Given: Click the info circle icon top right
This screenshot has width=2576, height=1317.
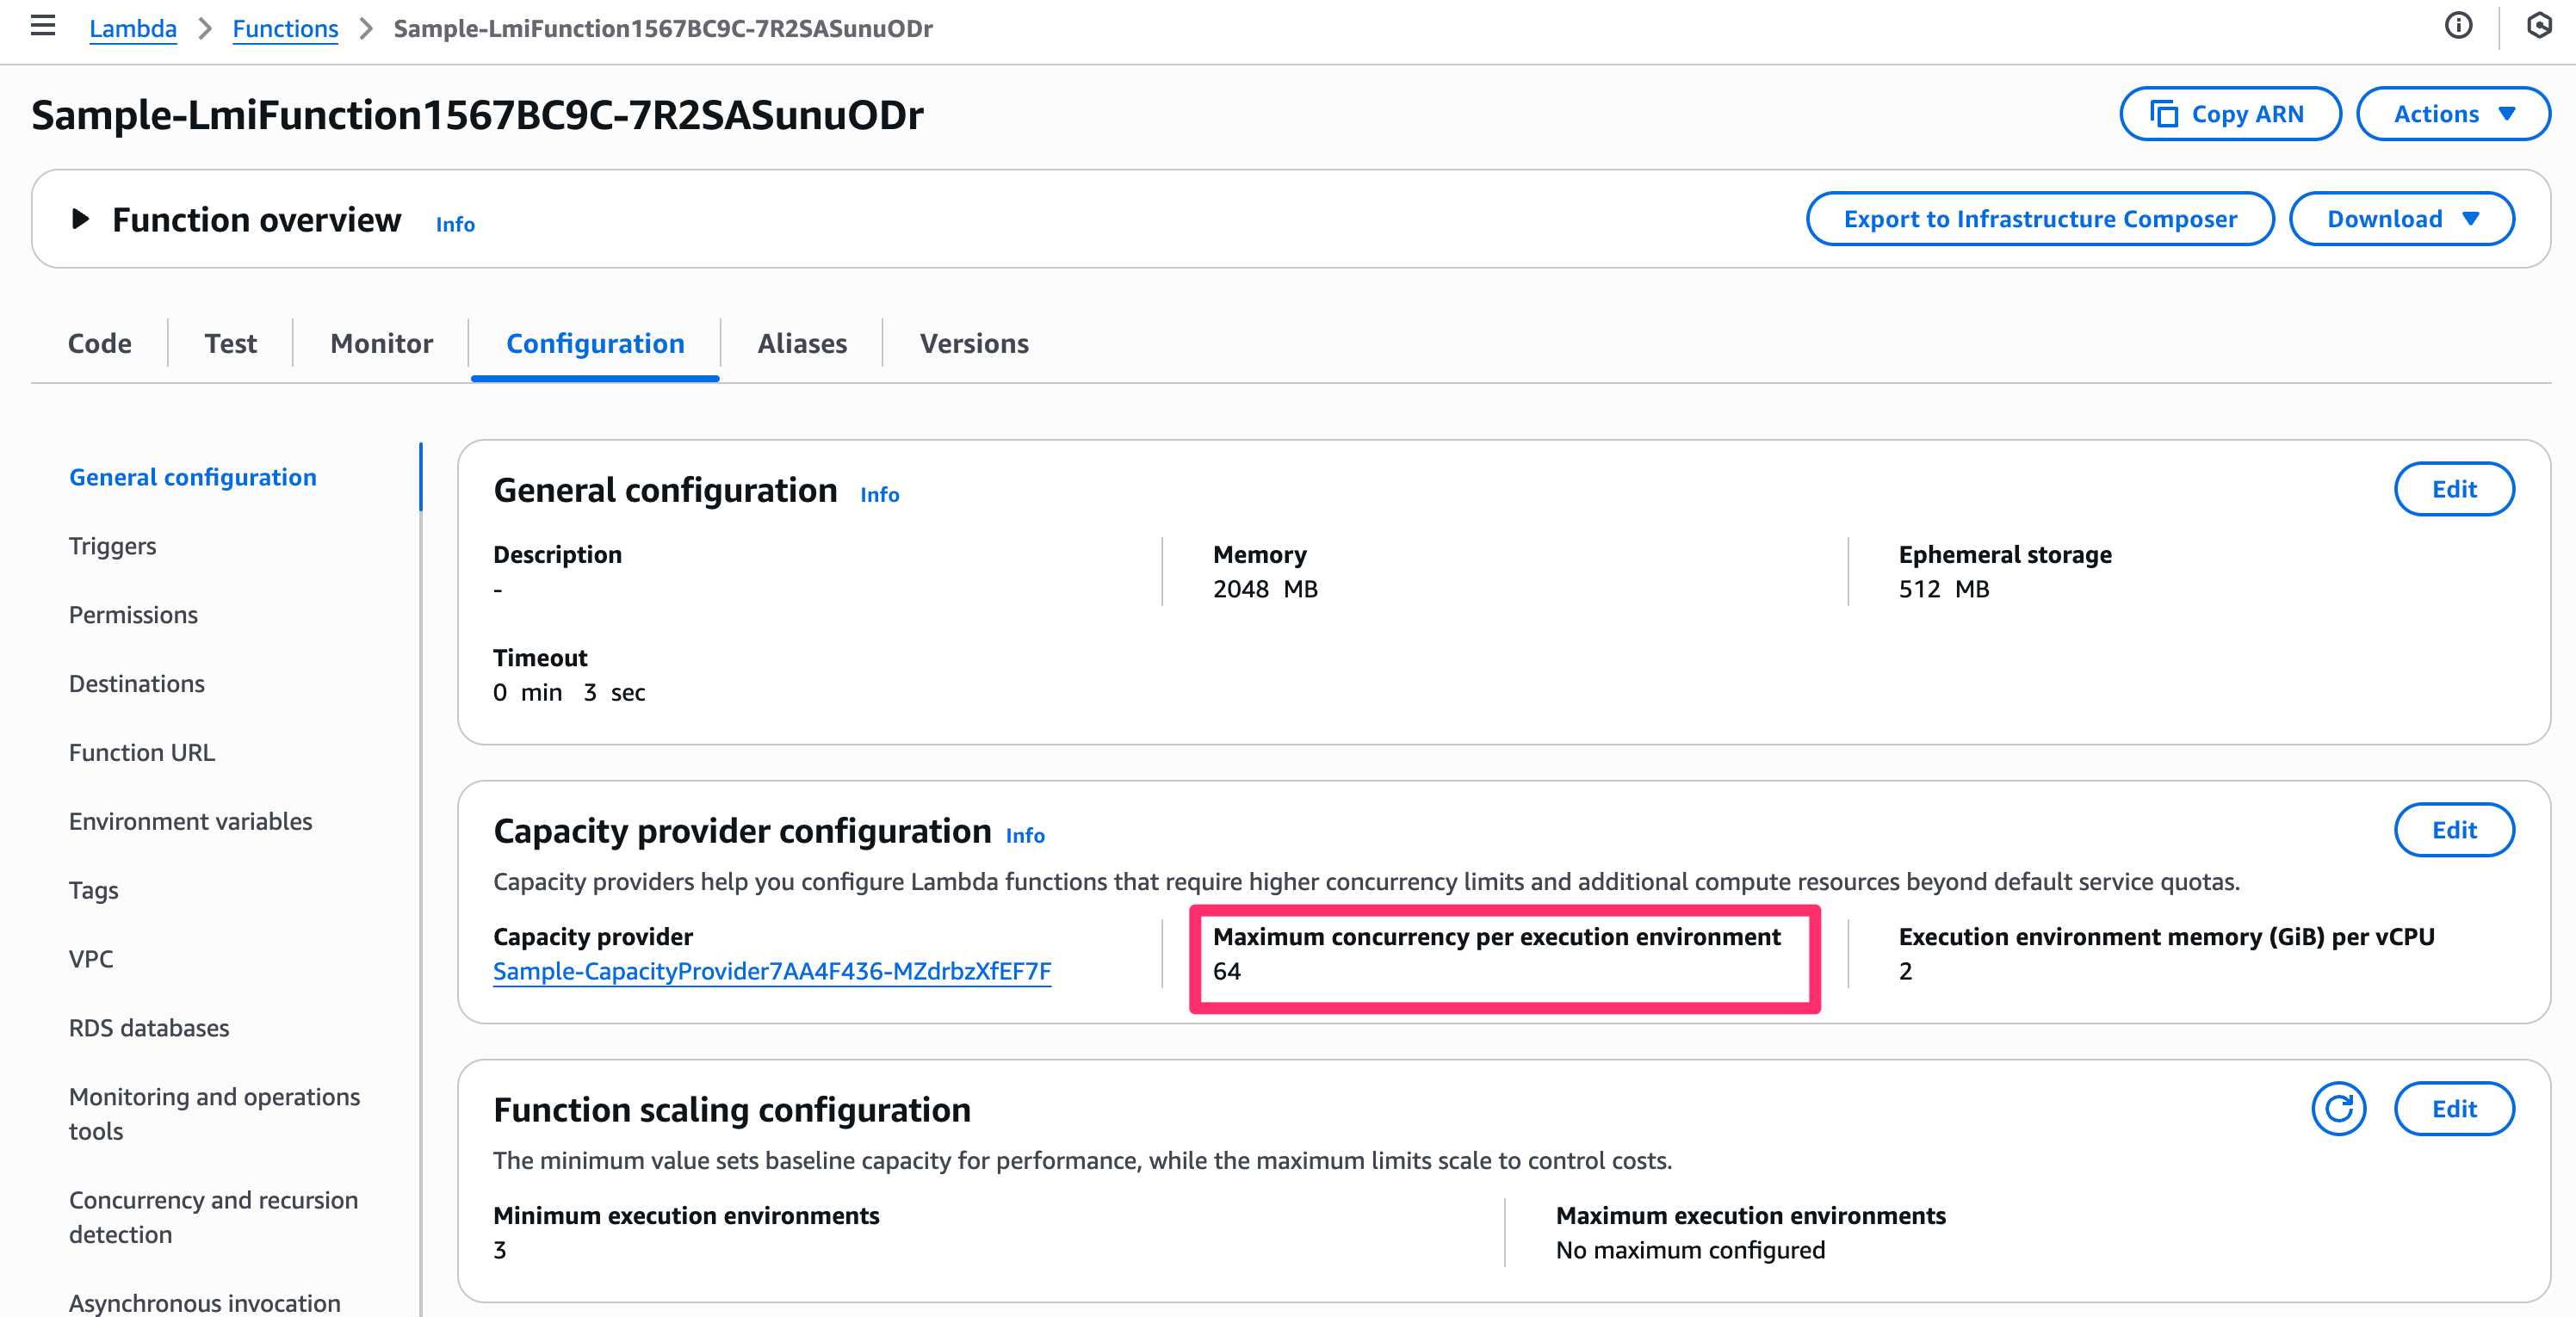Looking at the screenshot, I should [2458, 26].
